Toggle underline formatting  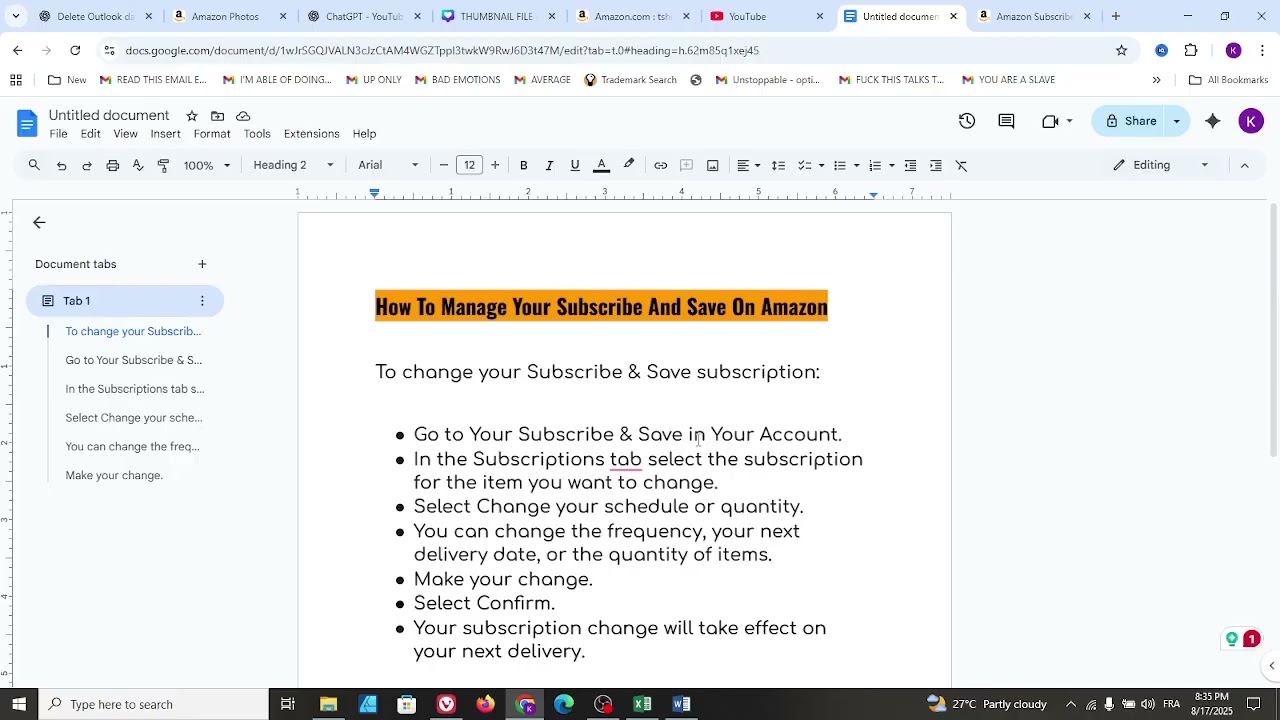(575, 165)
